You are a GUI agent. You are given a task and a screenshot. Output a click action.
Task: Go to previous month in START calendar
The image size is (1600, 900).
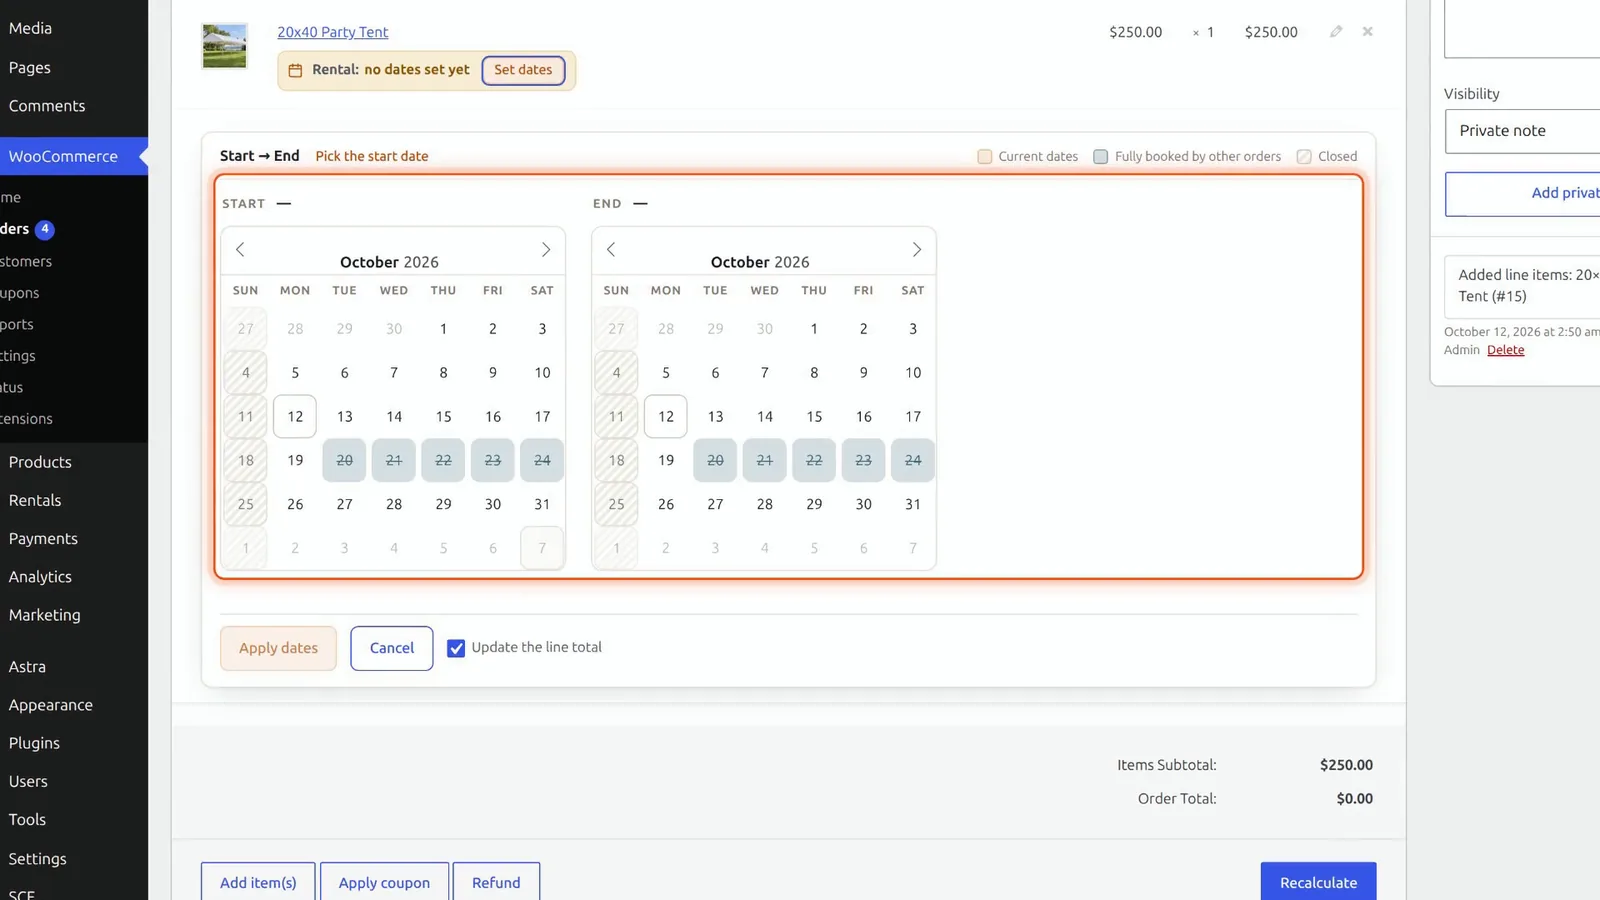click(x=240, y=249)
